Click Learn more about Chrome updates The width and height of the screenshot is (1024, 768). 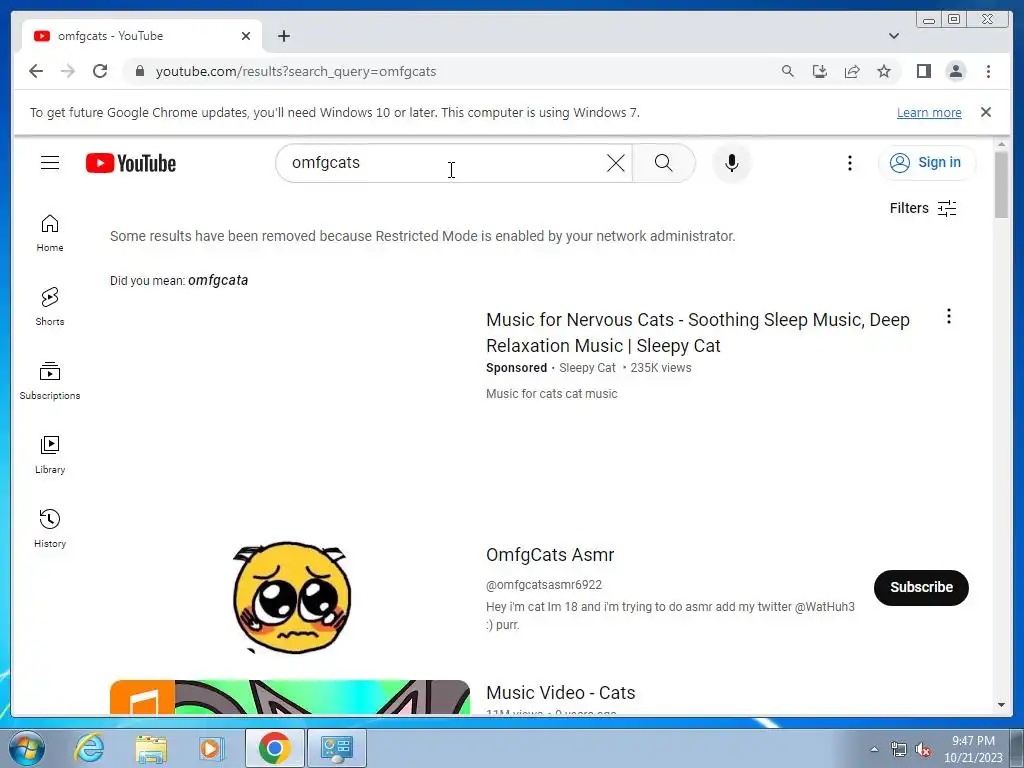pos(929,112)
